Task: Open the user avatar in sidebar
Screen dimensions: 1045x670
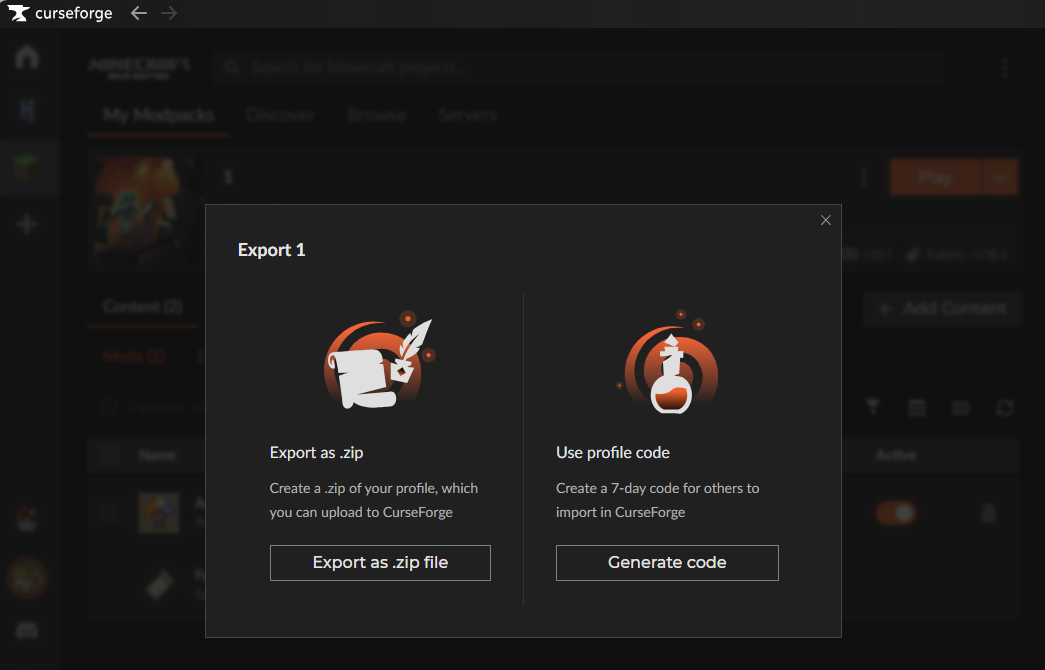Action: 27,577
